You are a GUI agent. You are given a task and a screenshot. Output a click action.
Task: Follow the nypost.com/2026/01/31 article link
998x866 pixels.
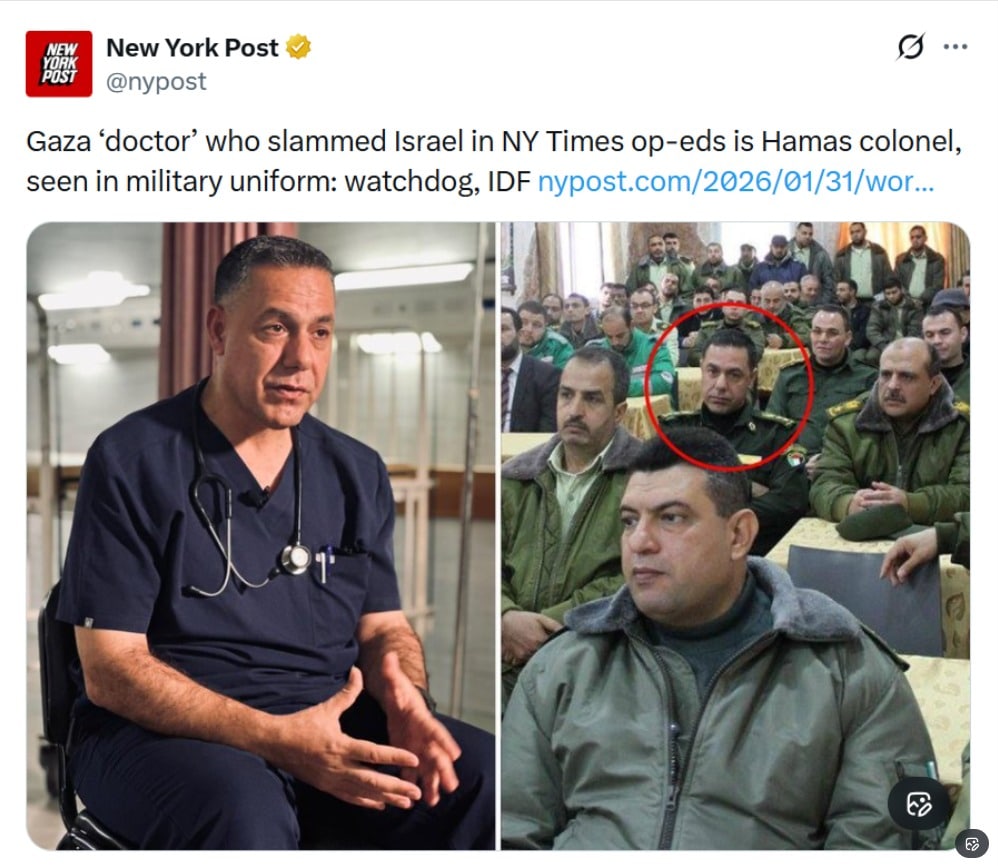tap(736, 182)
